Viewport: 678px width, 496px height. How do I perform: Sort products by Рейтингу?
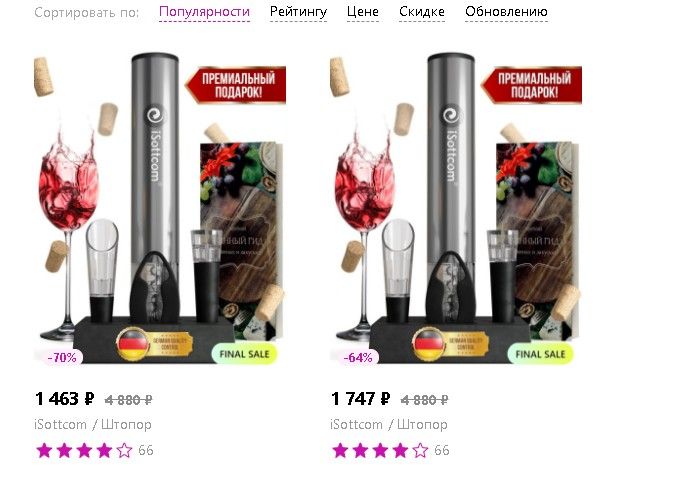tap(298, 12)
